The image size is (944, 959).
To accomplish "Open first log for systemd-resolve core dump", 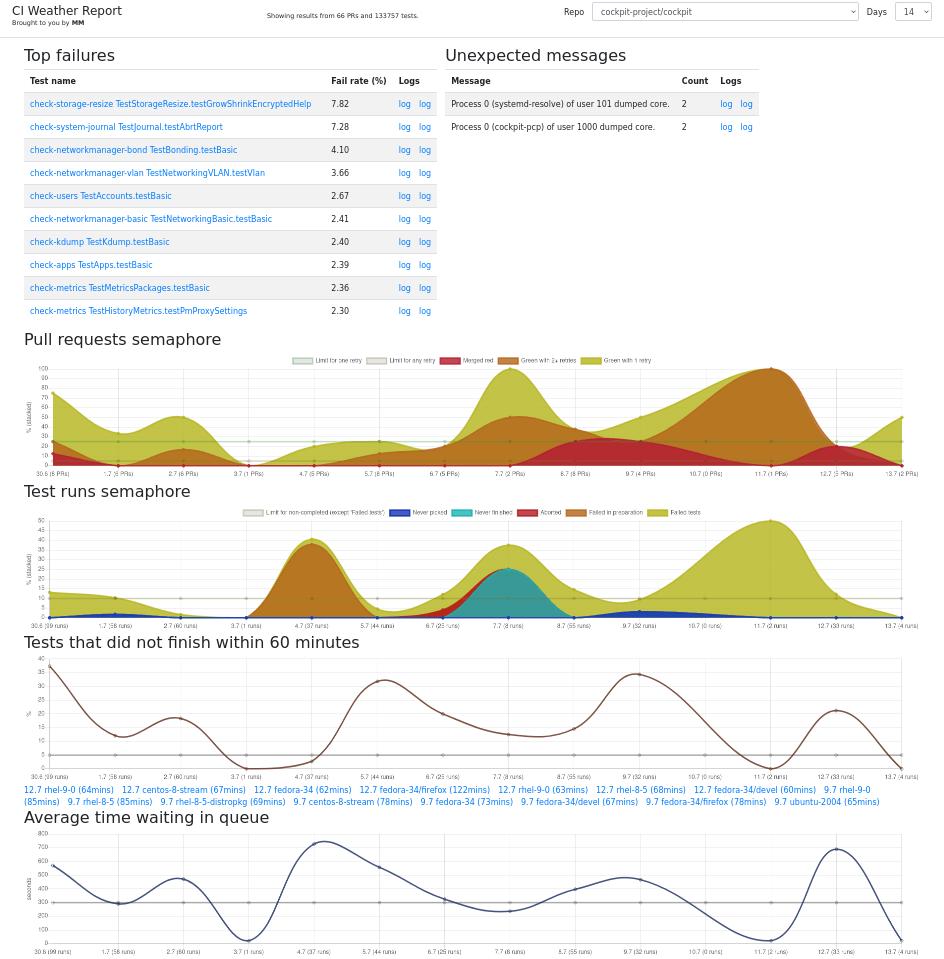I will (x=726, y=104).
